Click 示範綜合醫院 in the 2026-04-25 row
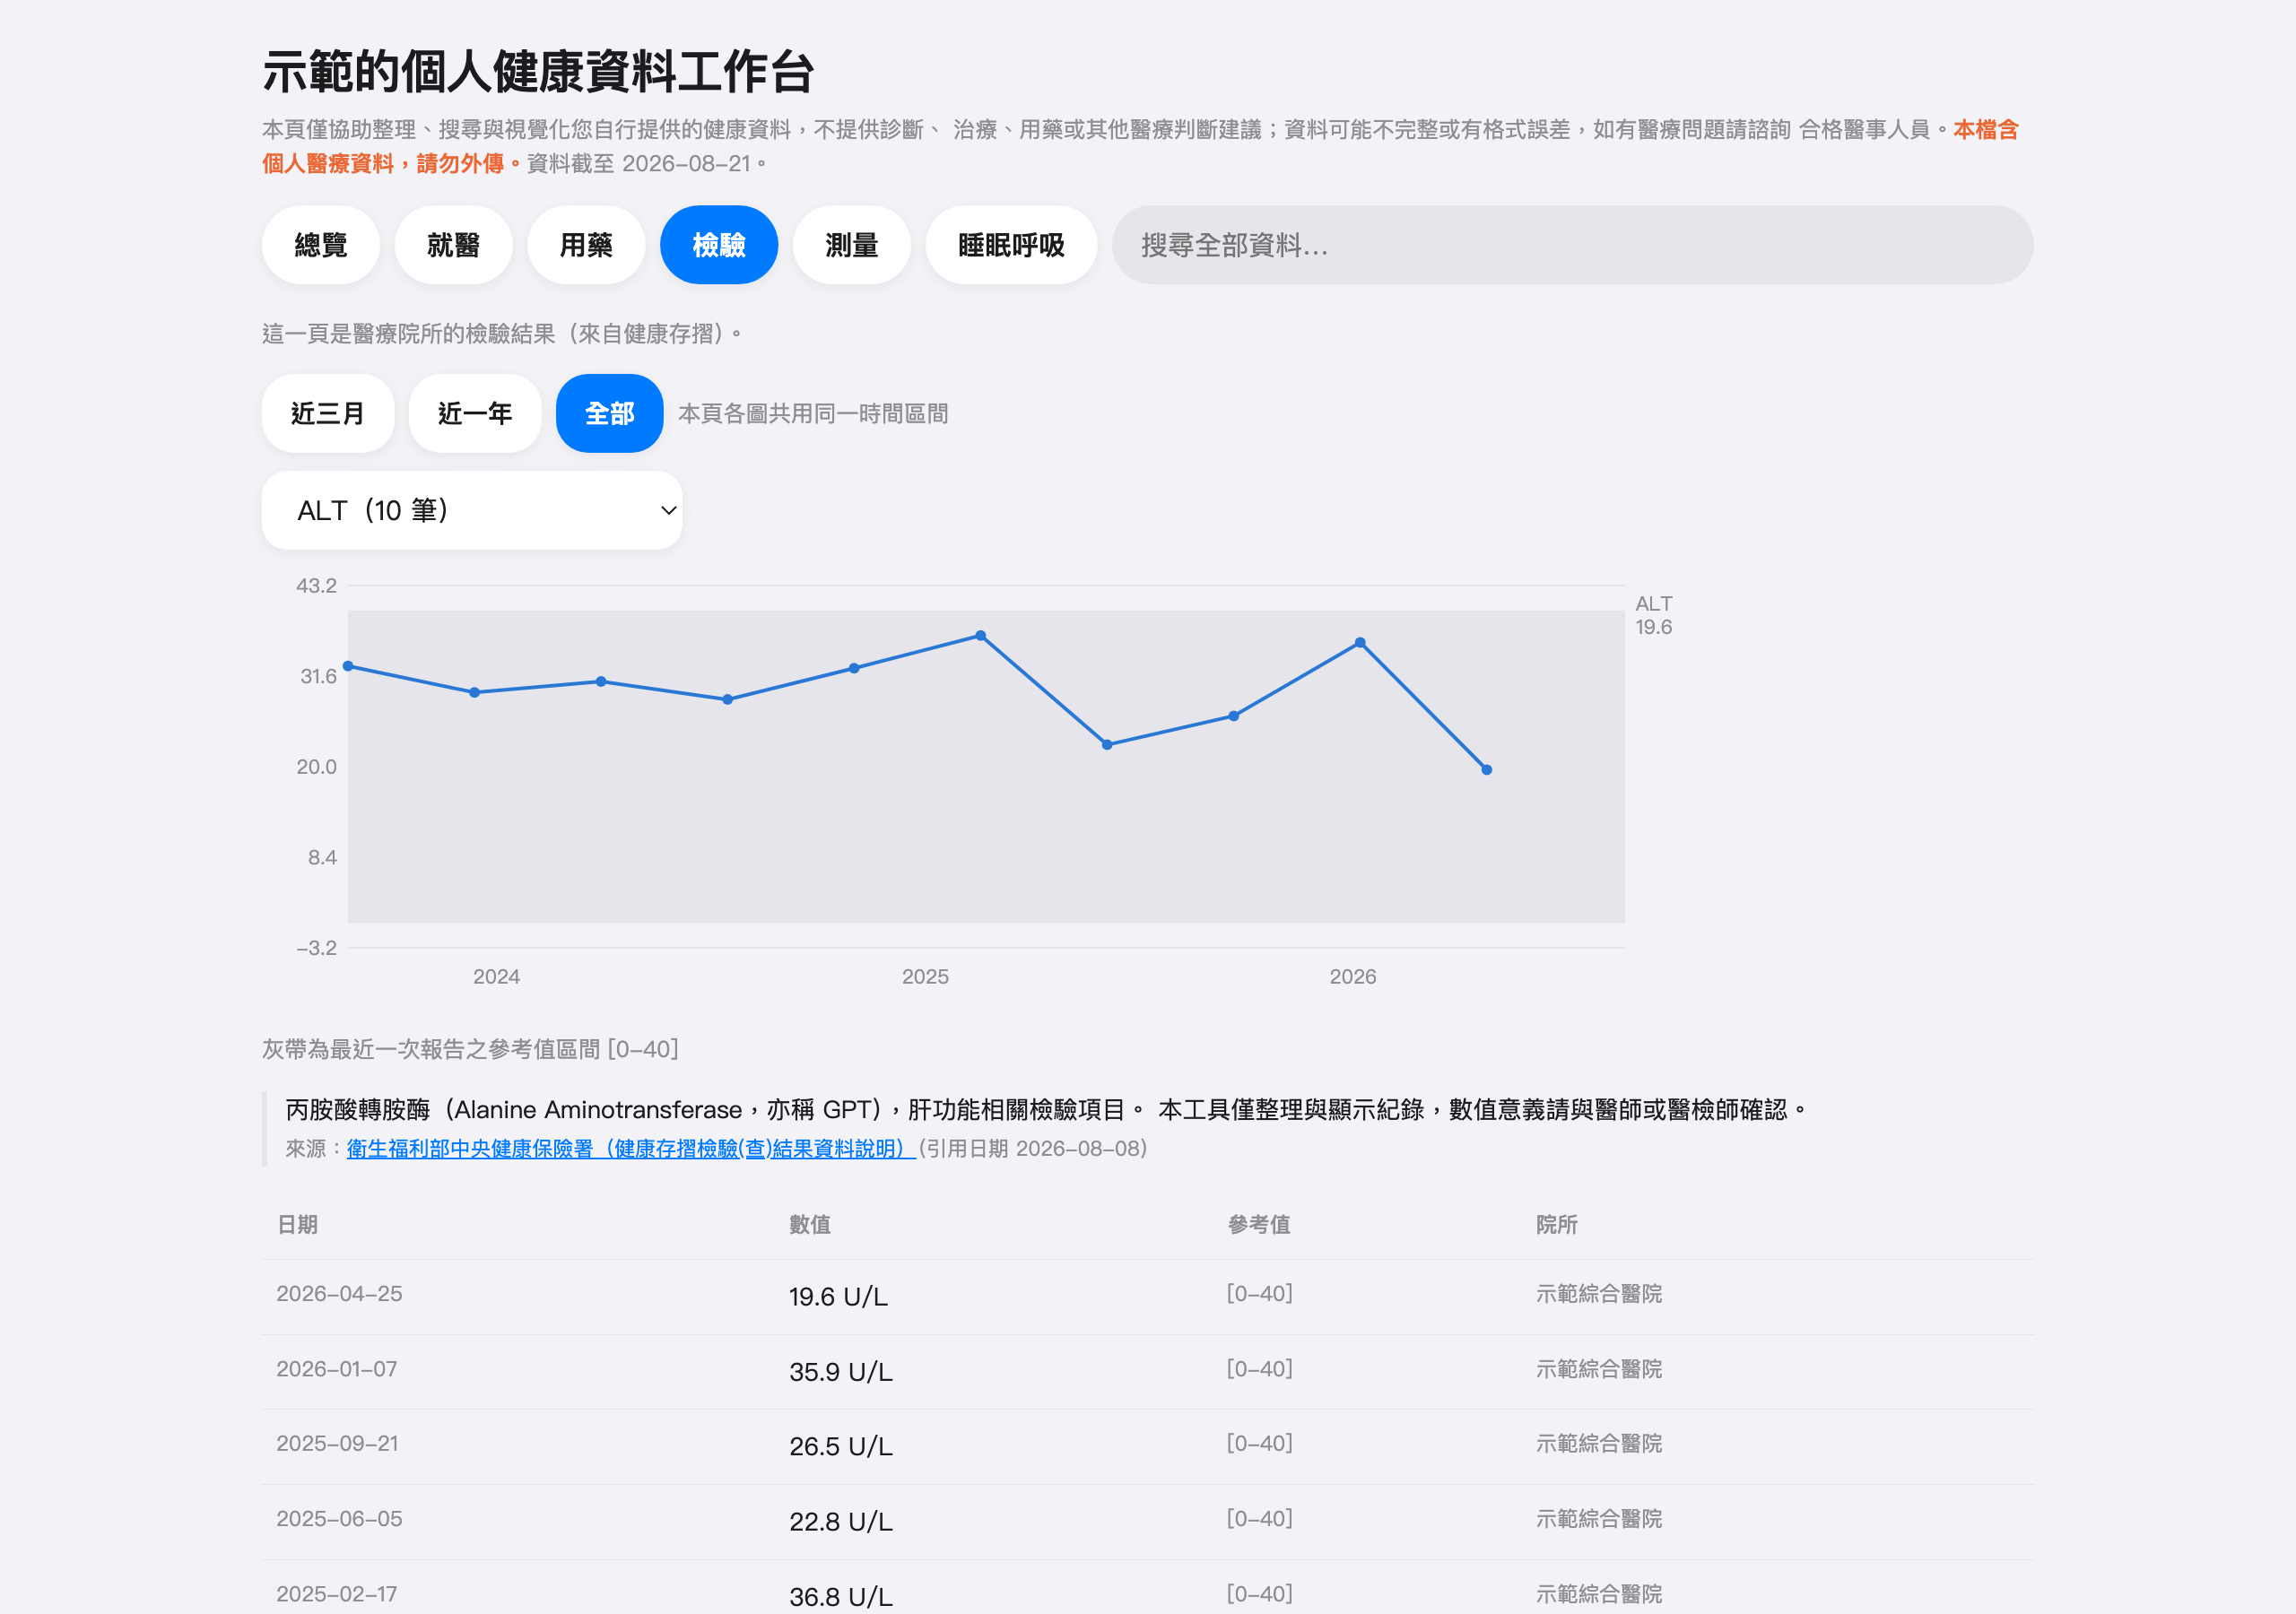 1599,1293
